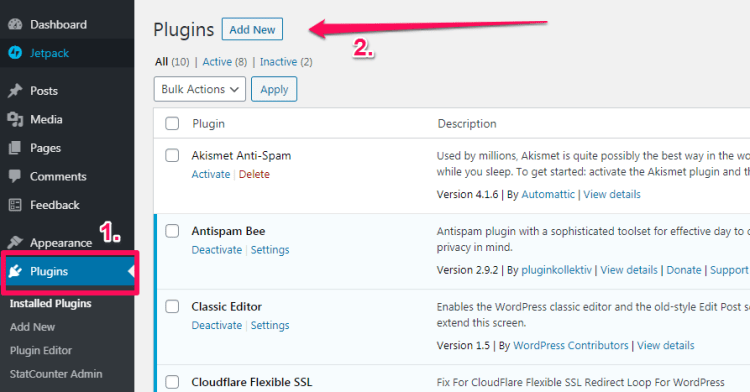Viewport: 750px width, 392px height.
Task: Open Installed Plugins submenu item
Action: point(50,304)
